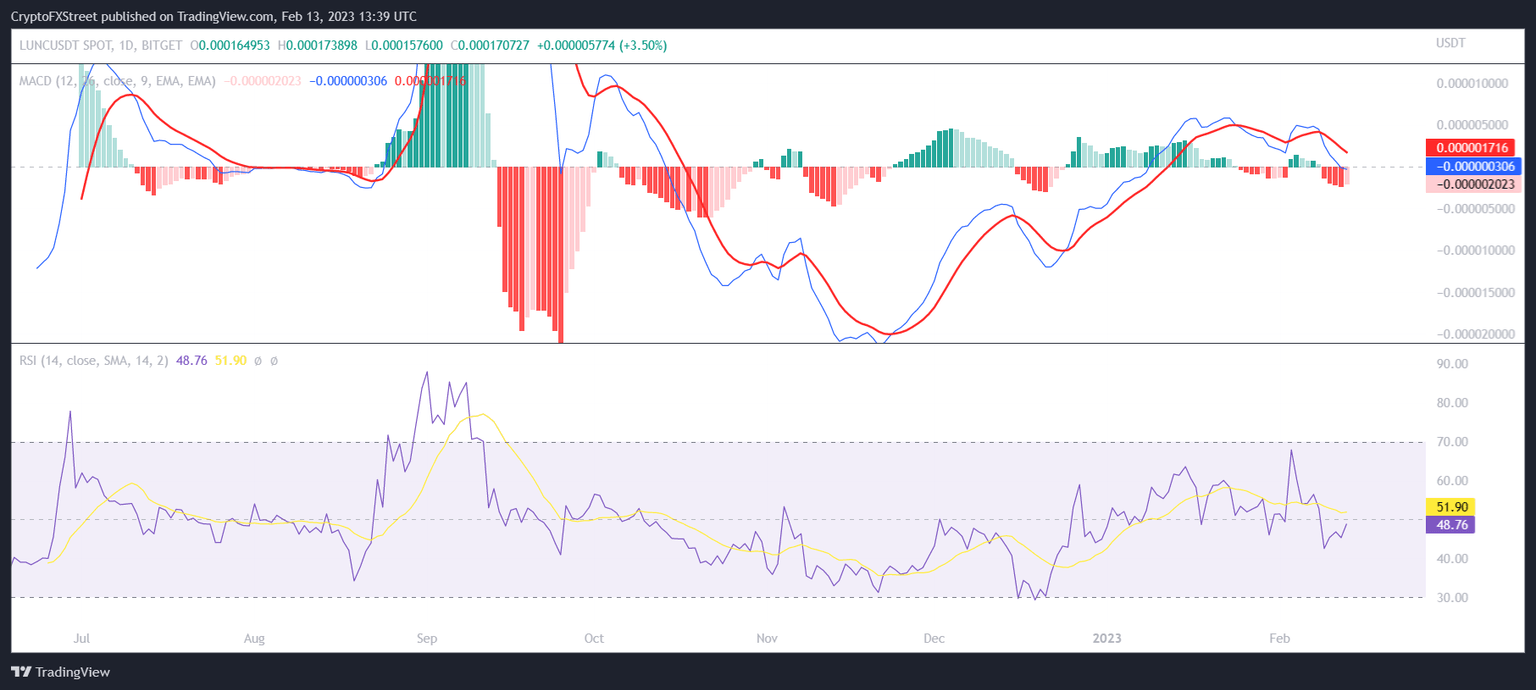Click the second ø icon in RSI legend

pos(273,360)
